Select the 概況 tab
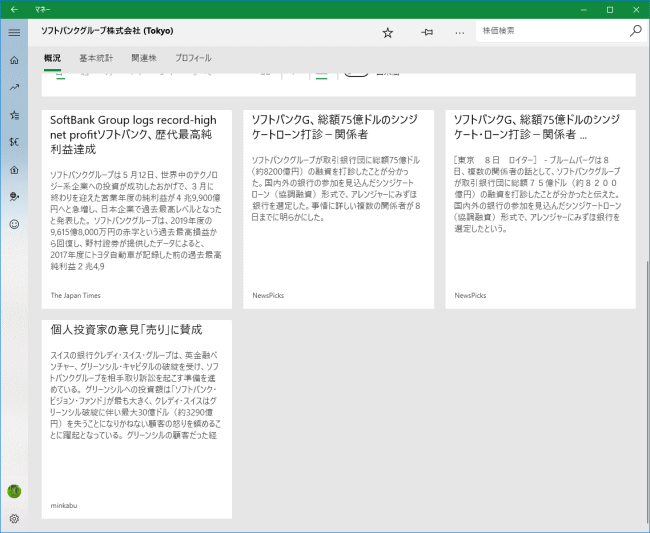 [x=52, y=58]
